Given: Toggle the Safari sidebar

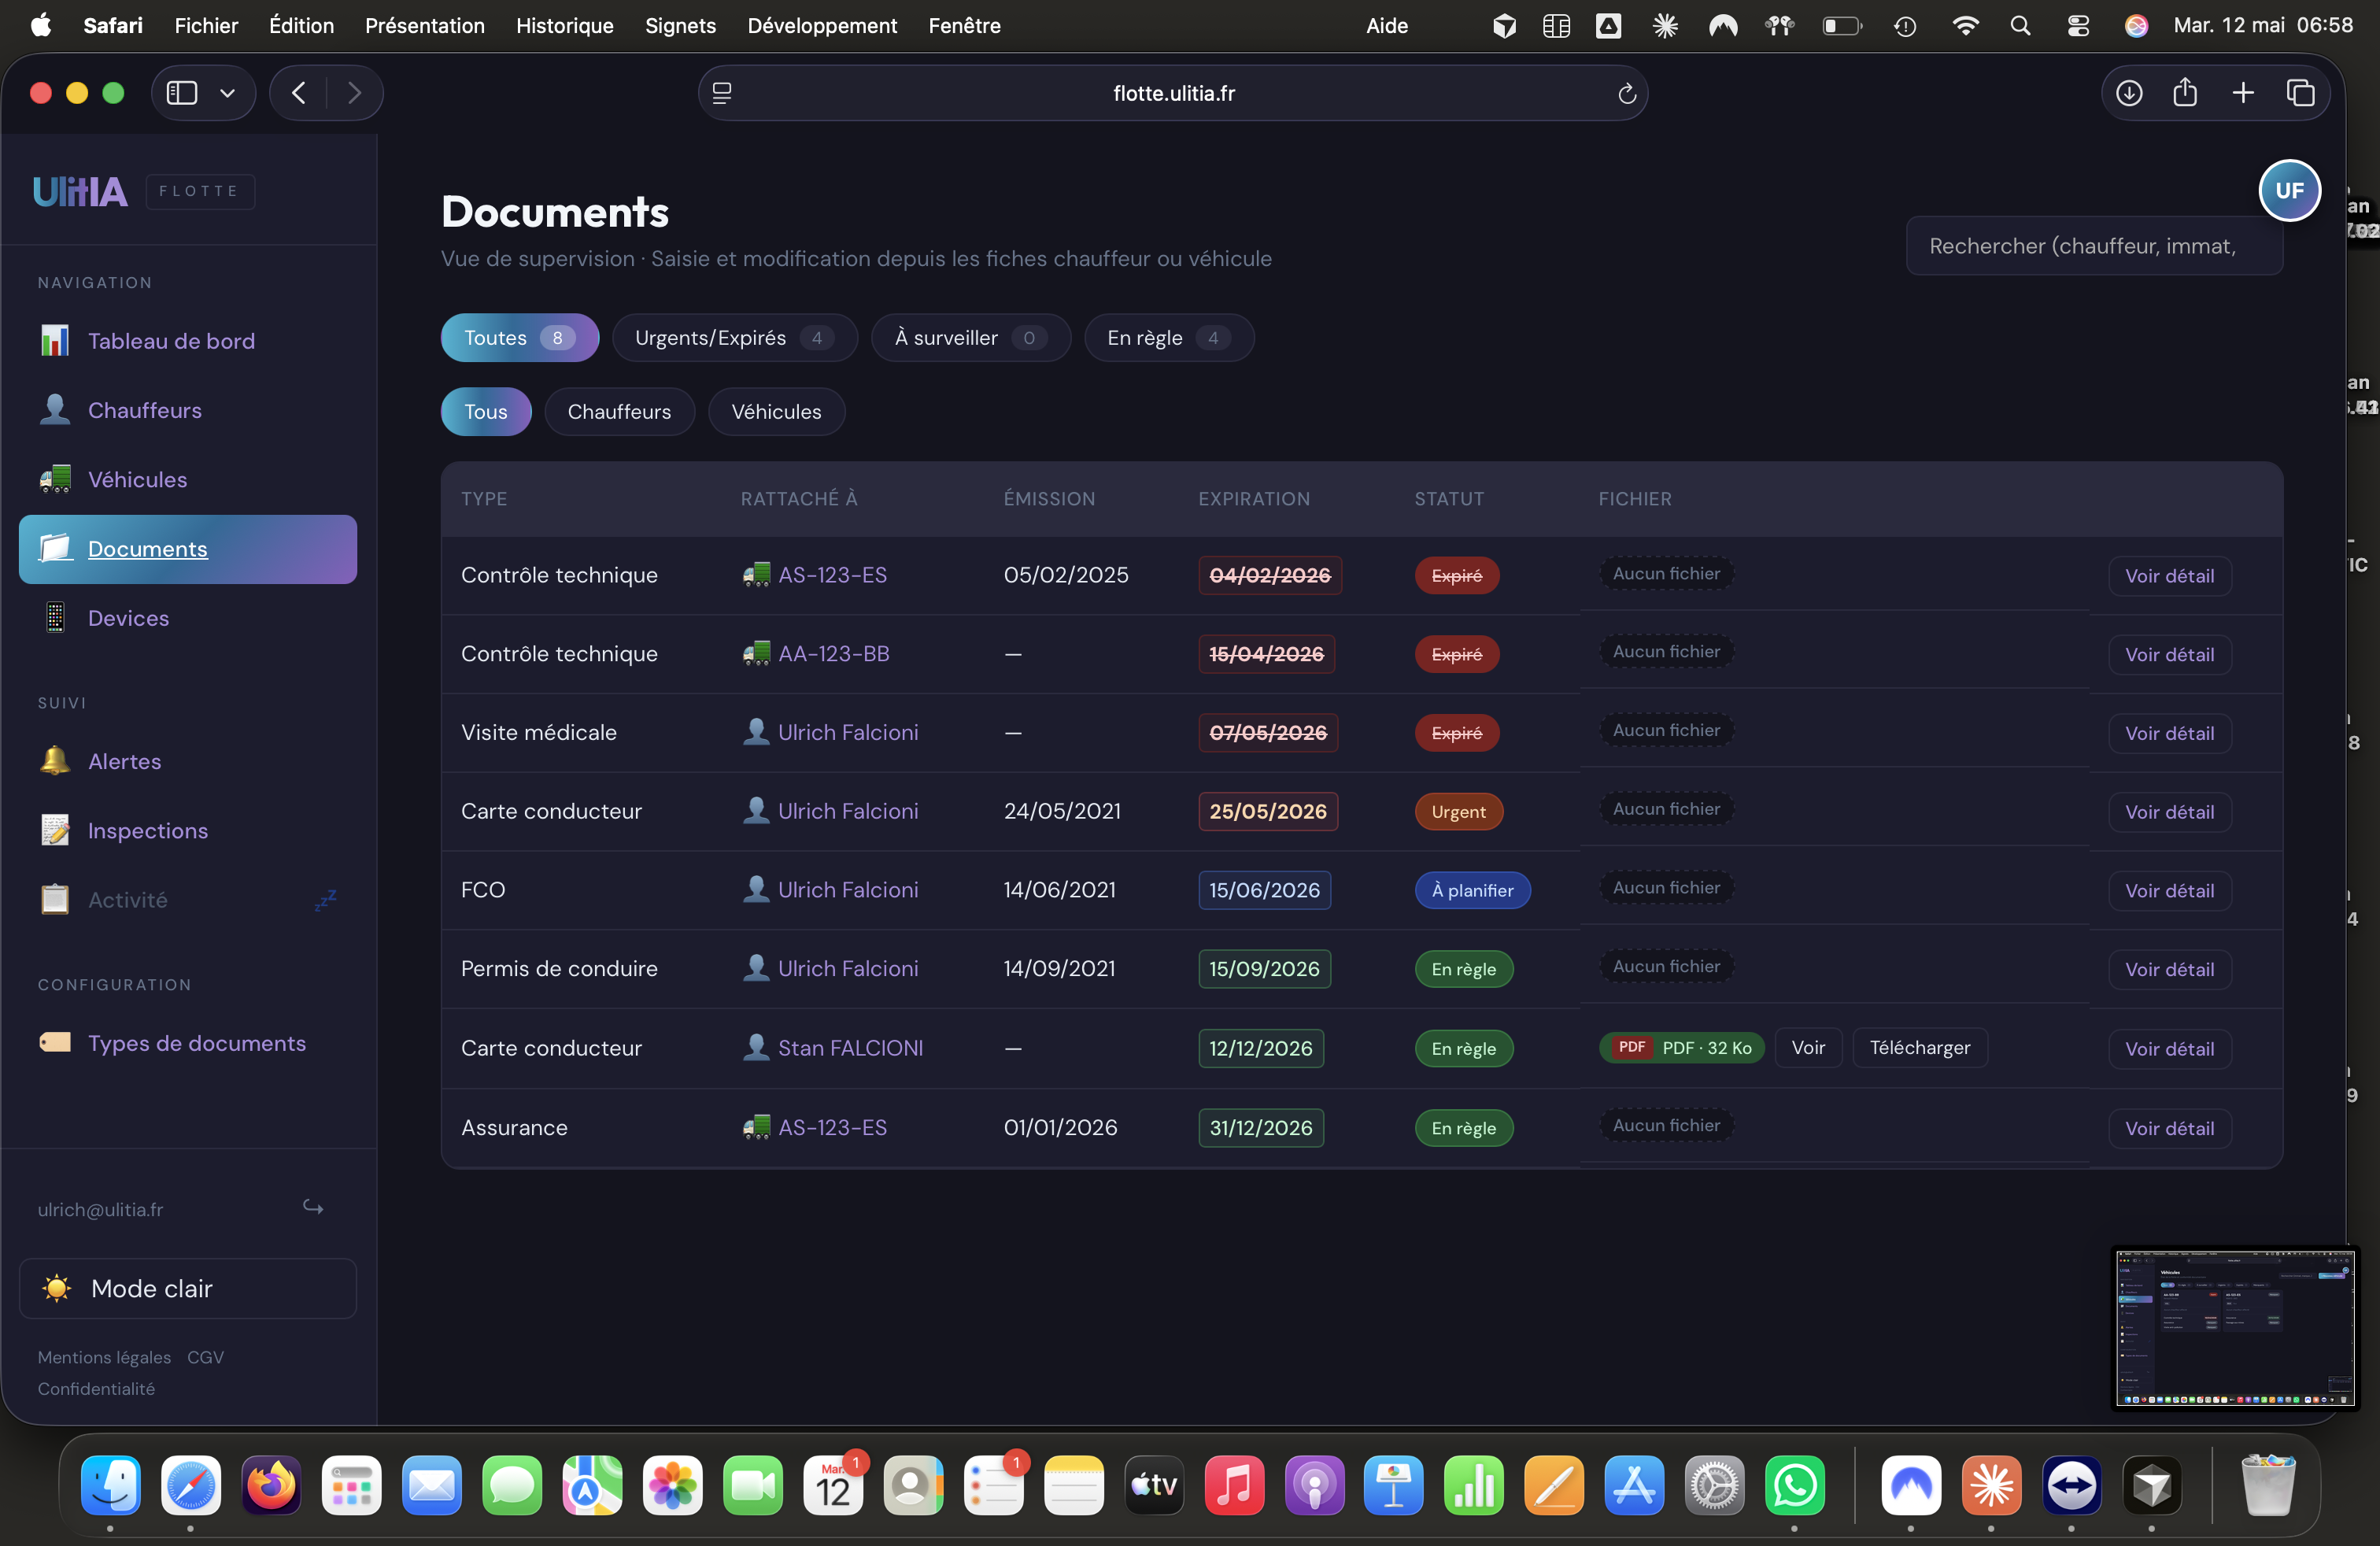Looking at the screenshot, I should tap(182, 93).
